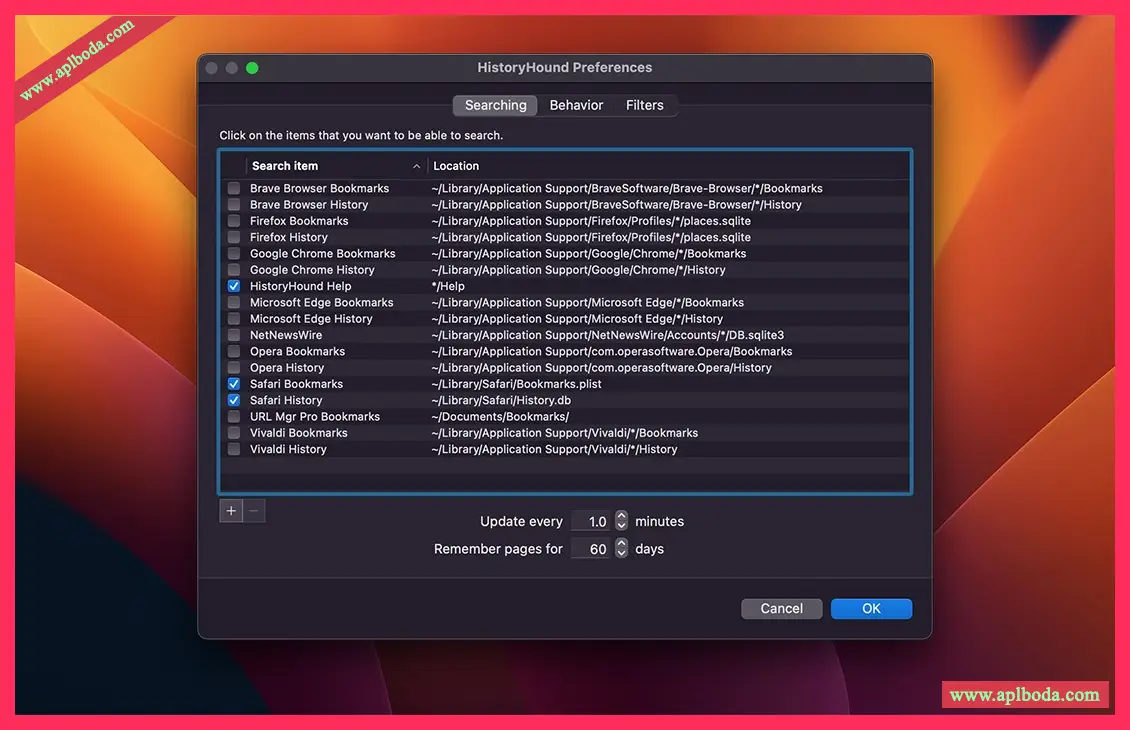Click the */Help location text
The image size is (1130, 730).
pos(448,286)
